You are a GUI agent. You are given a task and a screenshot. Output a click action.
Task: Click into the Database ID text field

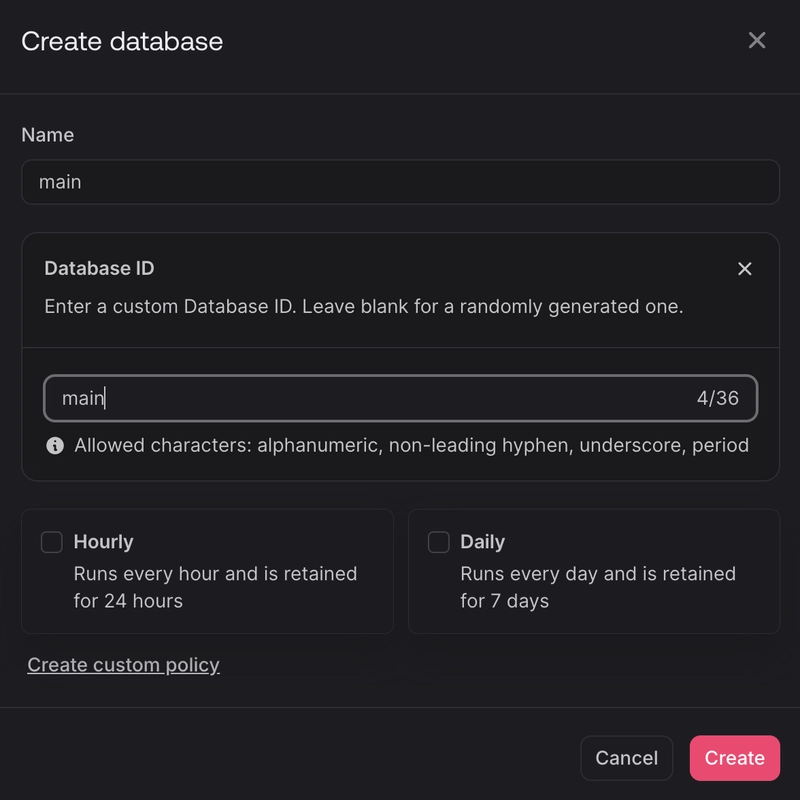pos(370,398)
